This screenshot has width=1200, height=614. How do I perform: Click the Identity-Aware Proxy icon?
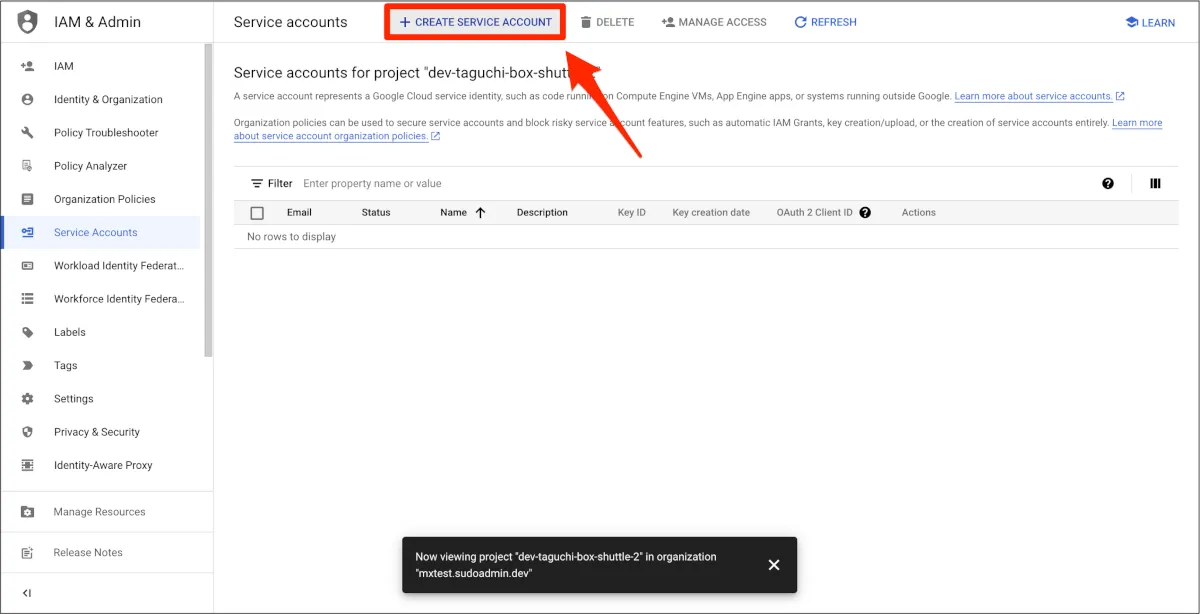28,465
